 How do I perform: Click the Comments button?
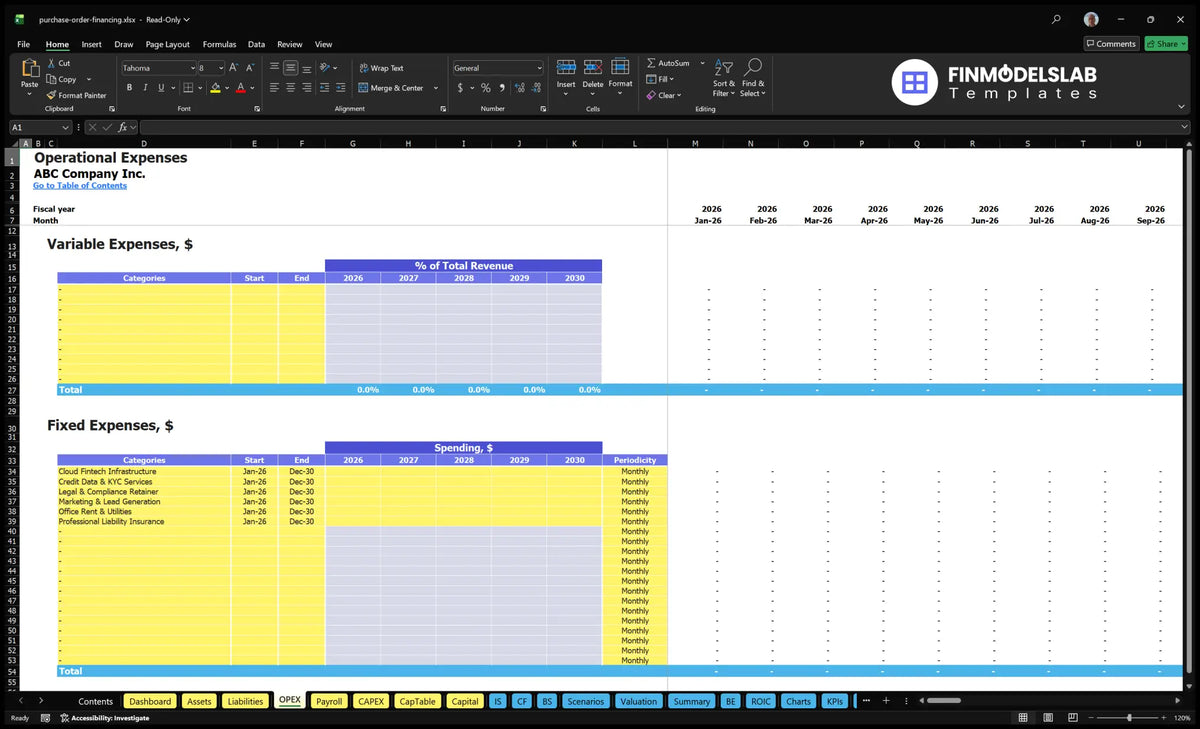(x=1111, y=44)
